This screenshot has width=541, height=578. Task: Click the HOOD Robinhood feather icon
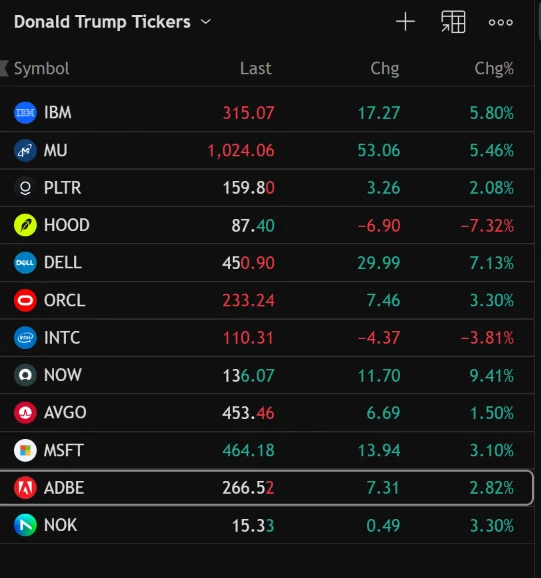(25, 225)
